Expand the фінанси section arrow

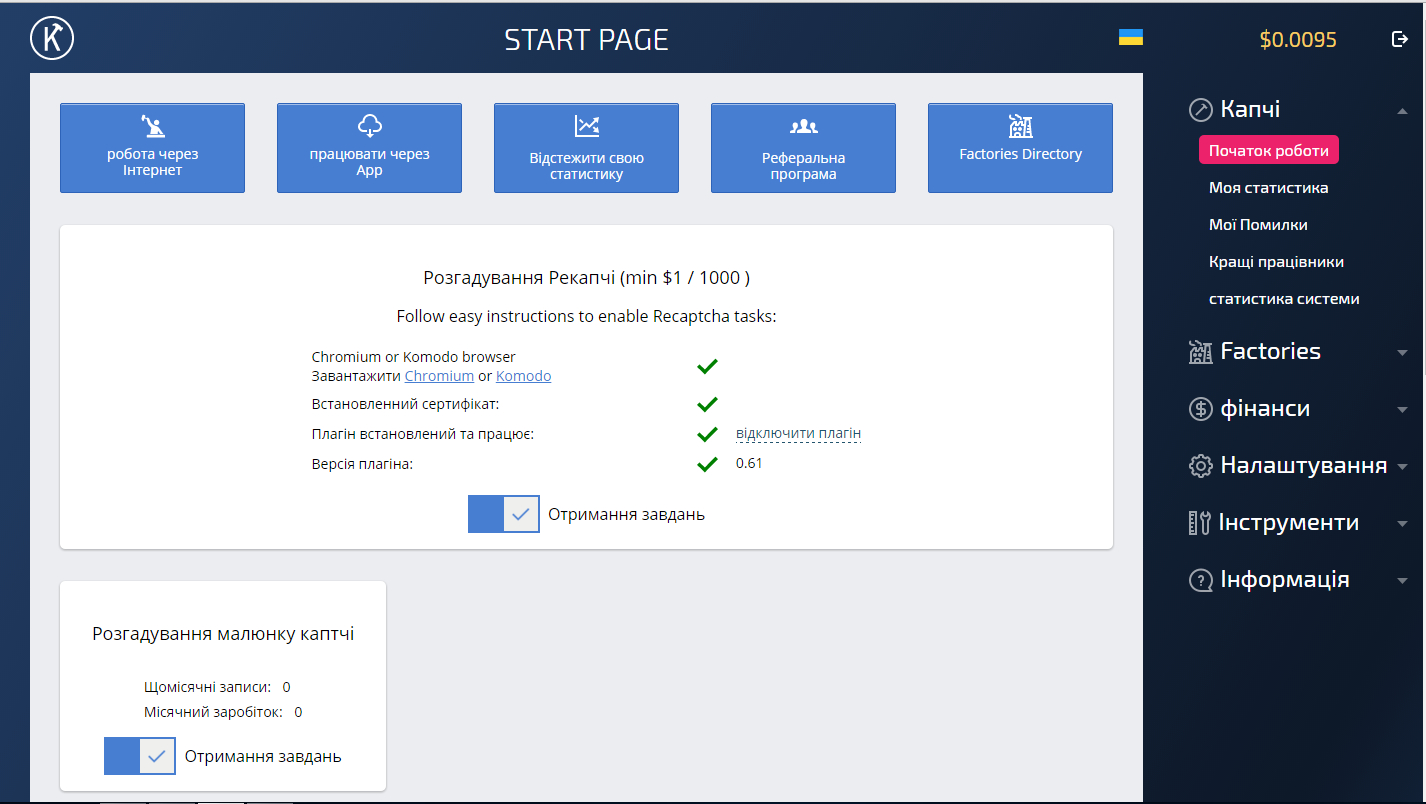1402,410
